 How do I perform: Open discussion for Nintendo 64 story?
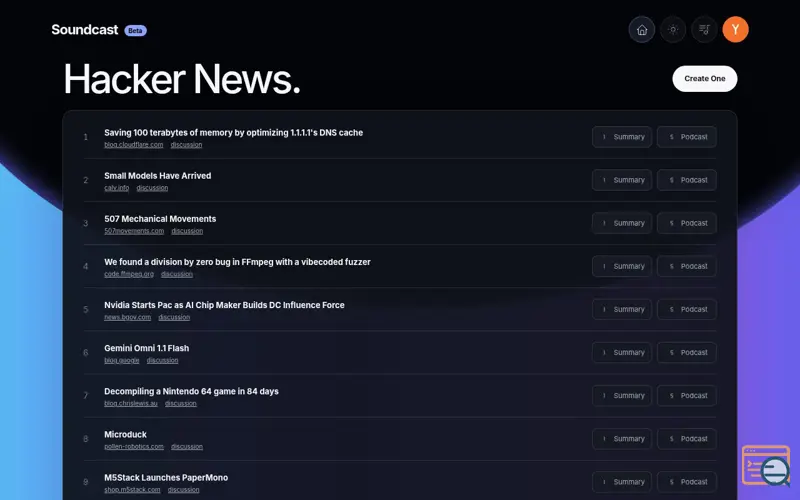[x=181, y=404]
